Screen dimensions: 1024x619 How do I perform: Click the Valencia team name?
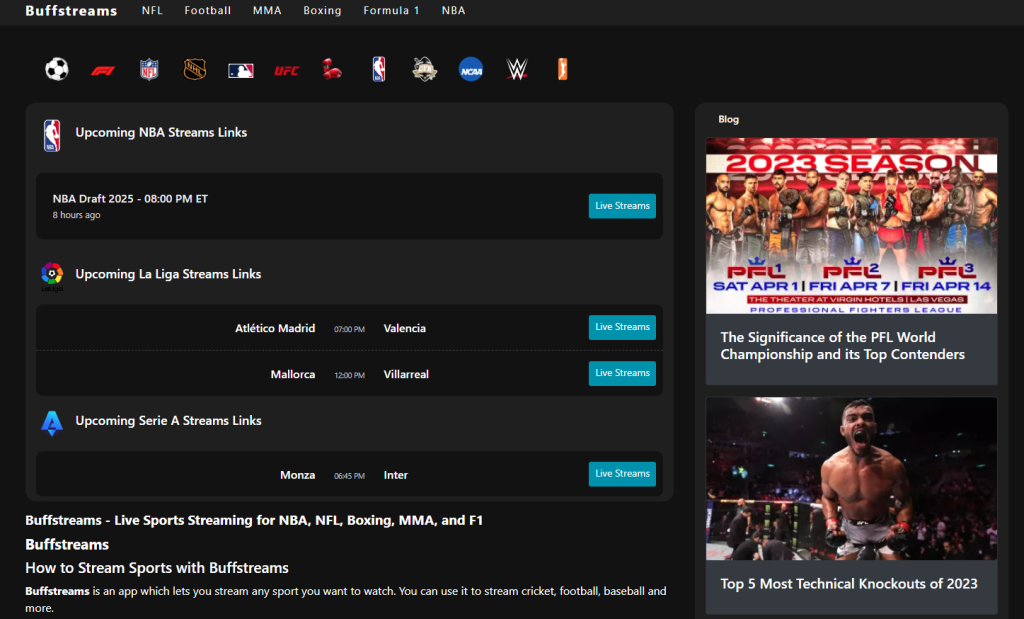[x=404, y=328]
